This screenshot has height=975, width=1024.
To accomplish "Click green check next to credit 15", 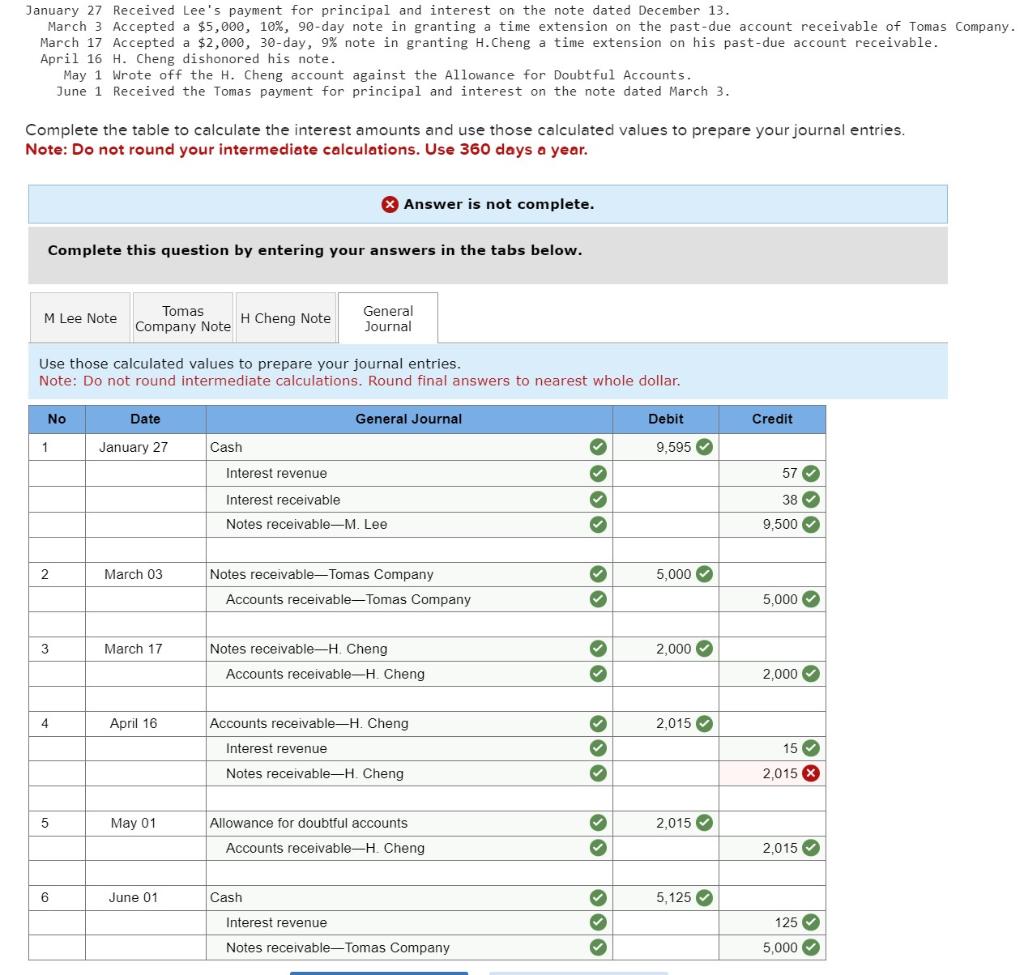I will tap(810, 748).
